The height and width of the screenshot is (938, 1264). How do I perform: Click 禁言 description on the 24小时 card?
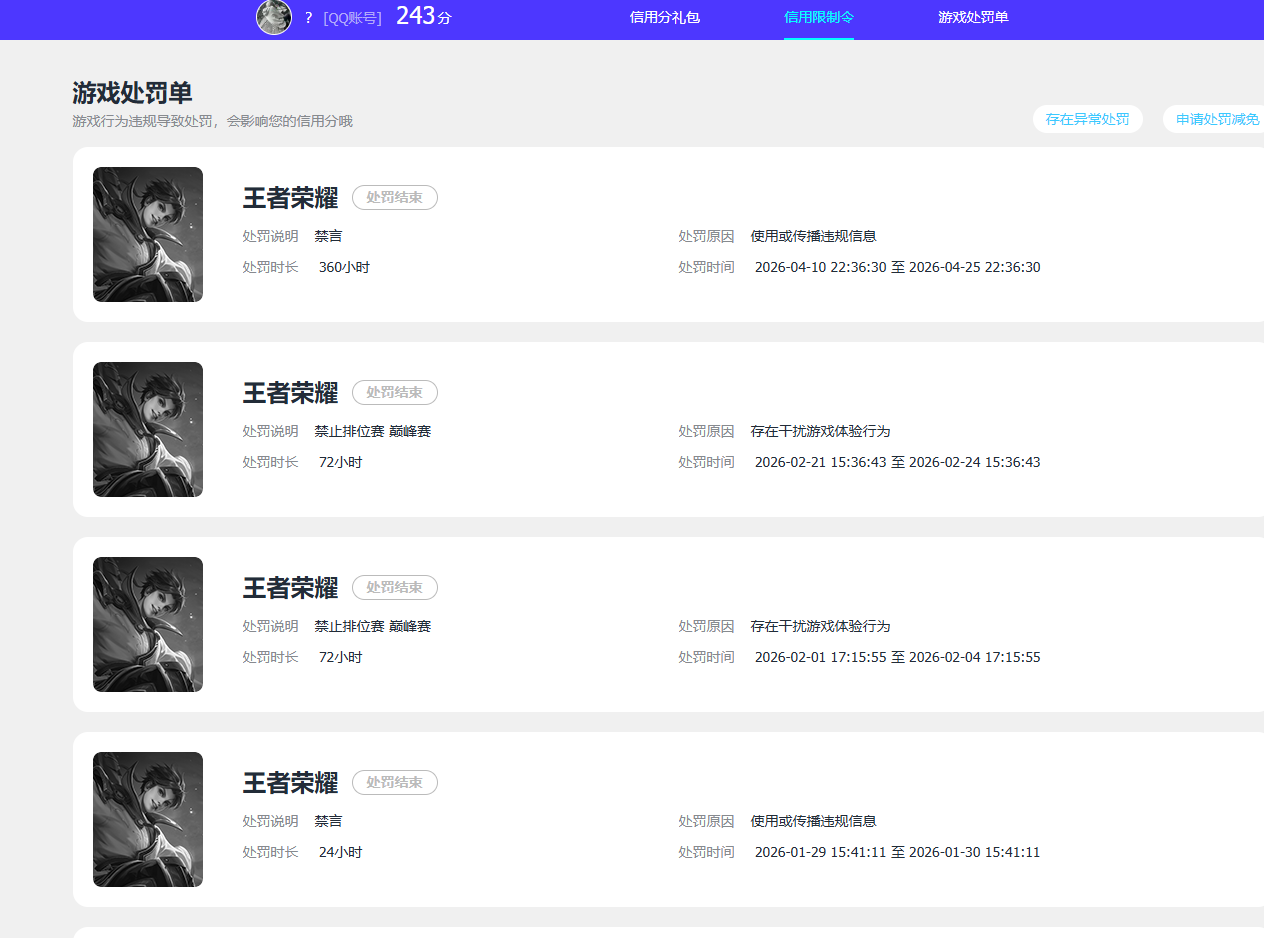(x=328, y=822)
